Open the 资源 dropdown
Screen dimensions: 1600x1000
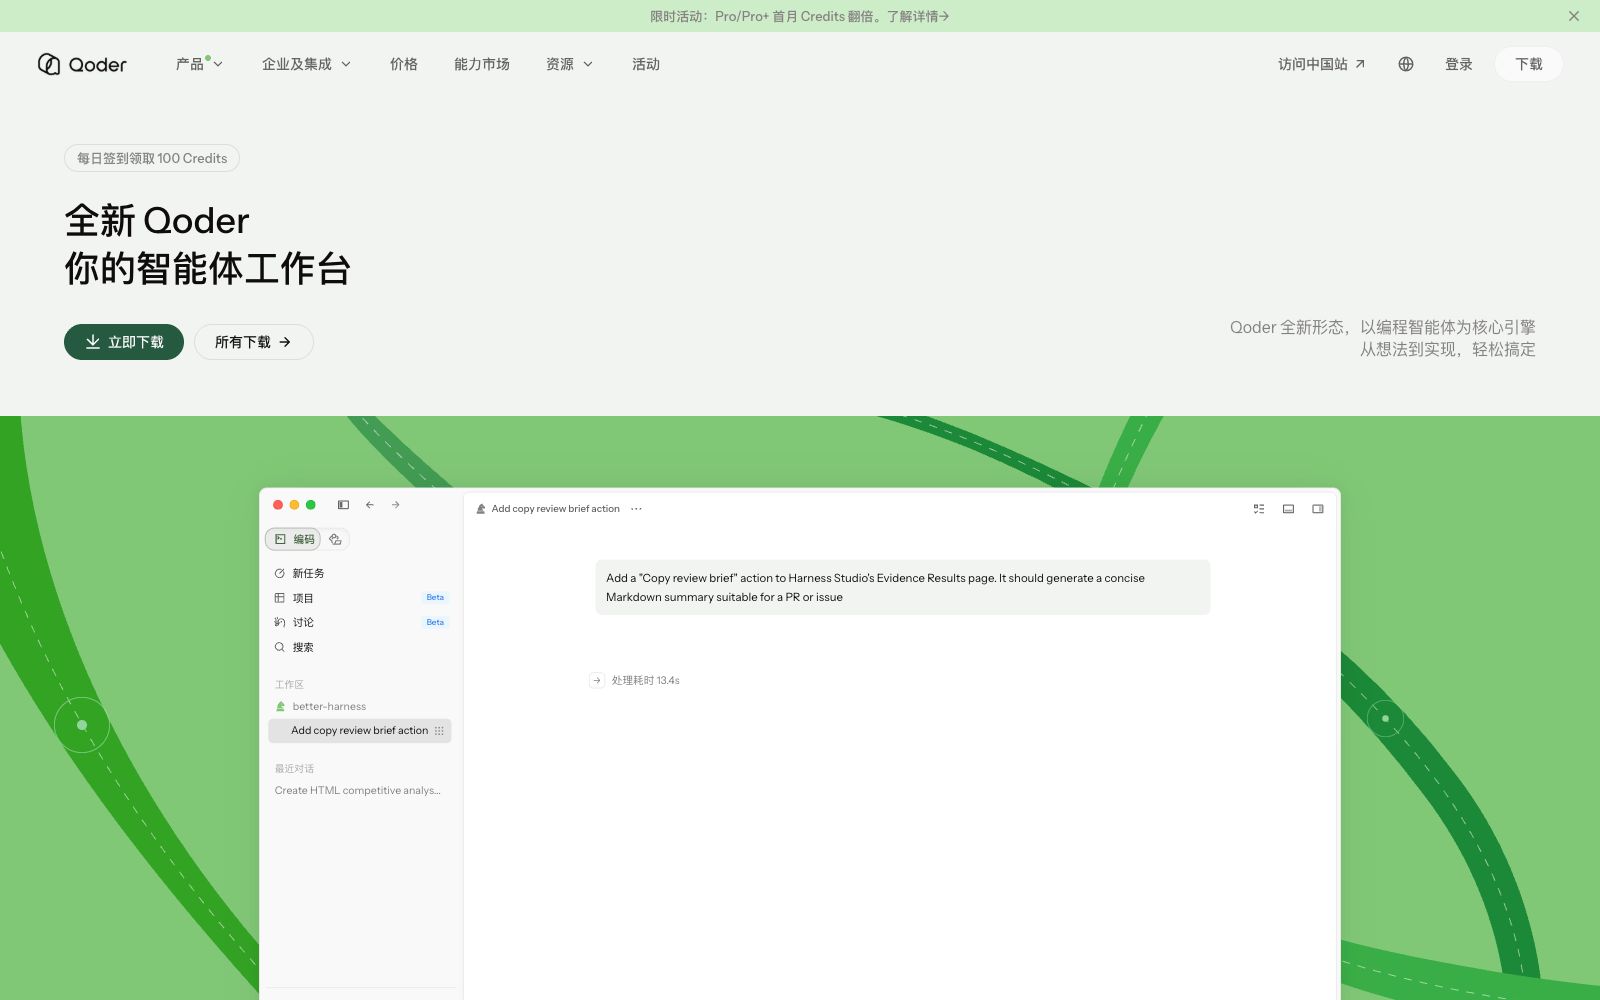pyautogui.click(x=570, y=64)
